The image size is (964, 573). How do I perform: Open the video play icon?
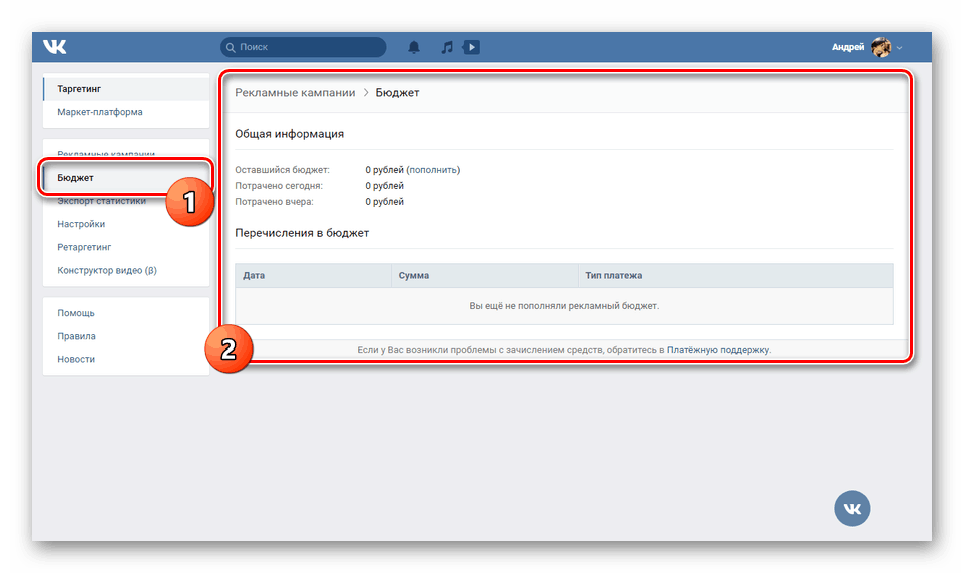[x=472, y=47]
